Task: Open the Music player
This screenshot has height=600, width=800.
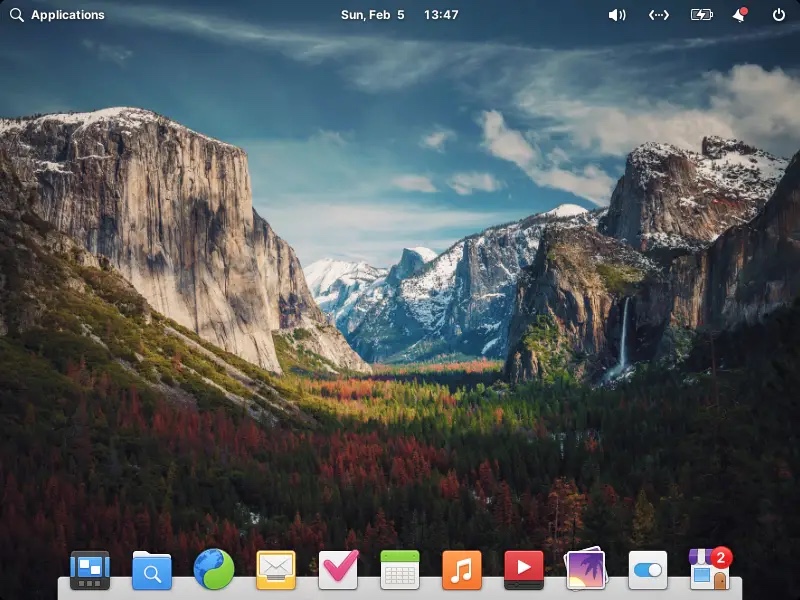Action: pyautogui.click(x=462, y=568)
